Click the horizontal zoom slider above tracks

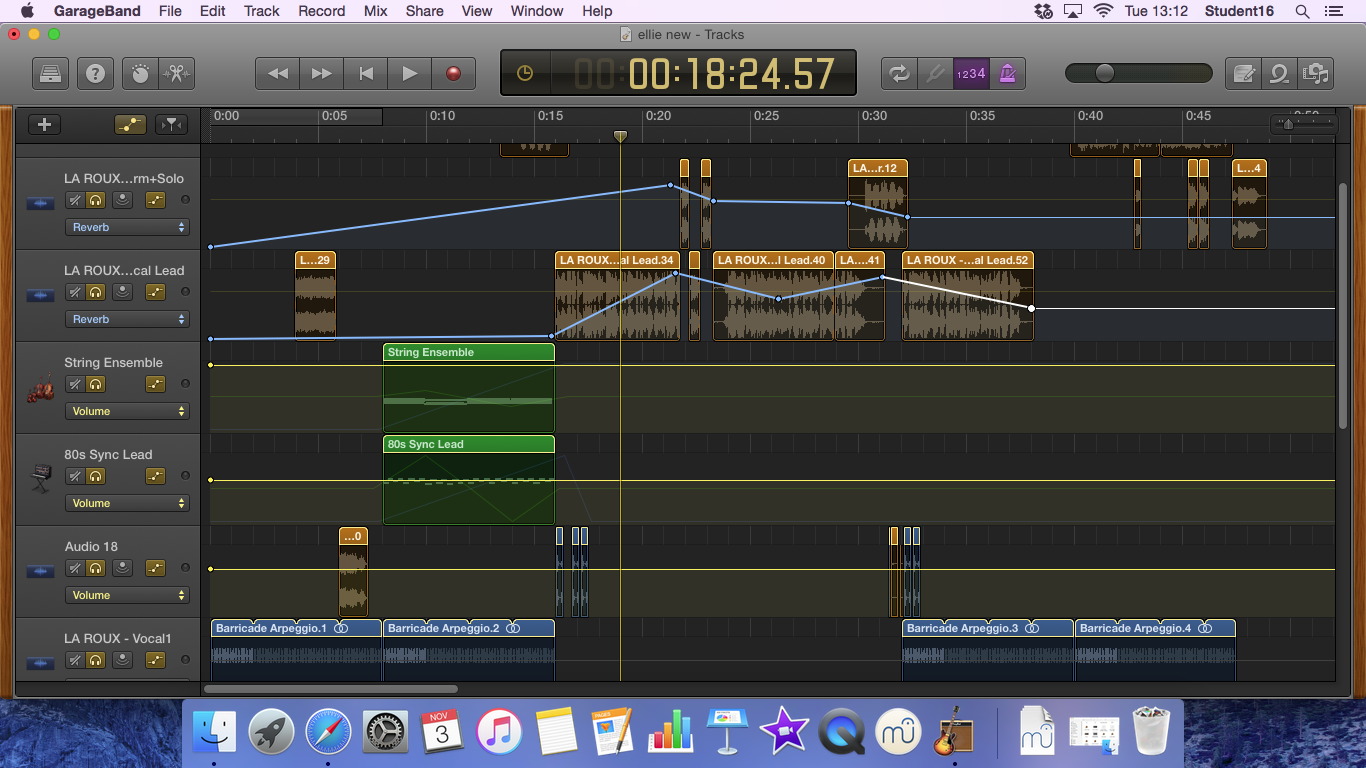1303,124
